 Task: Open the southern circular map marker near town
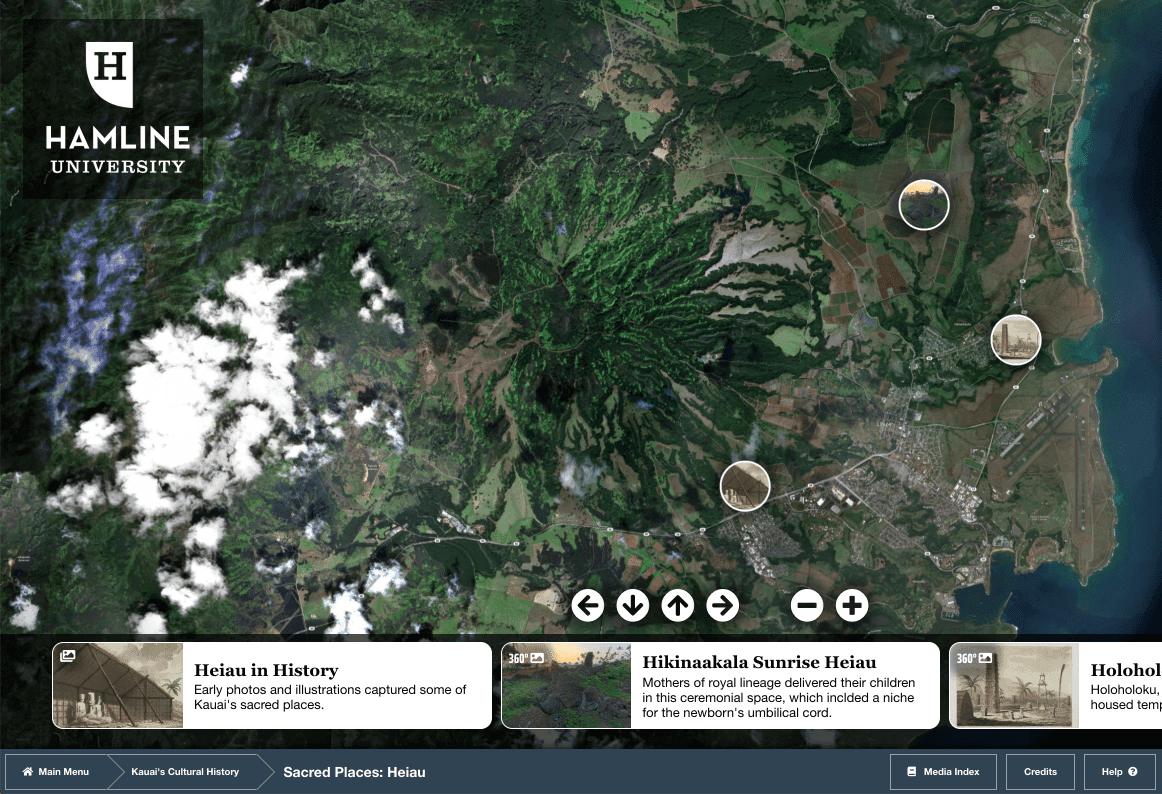click(x=745, y=486)
